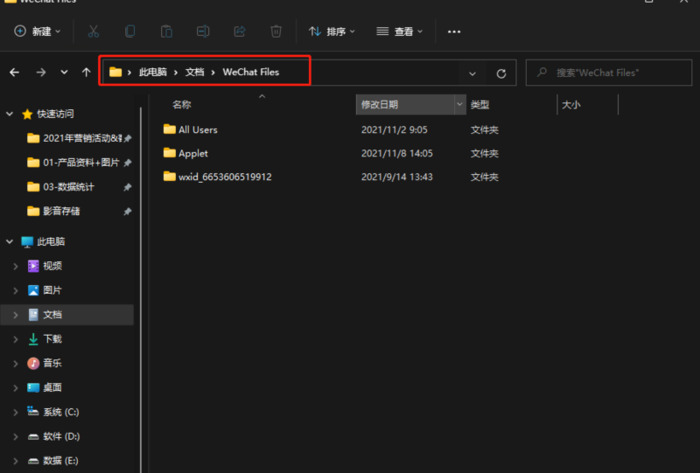Viewport: 700px width, 473px height.
Task: Click the 搜索 WeChat Files search box
Action: click(609, 72)
